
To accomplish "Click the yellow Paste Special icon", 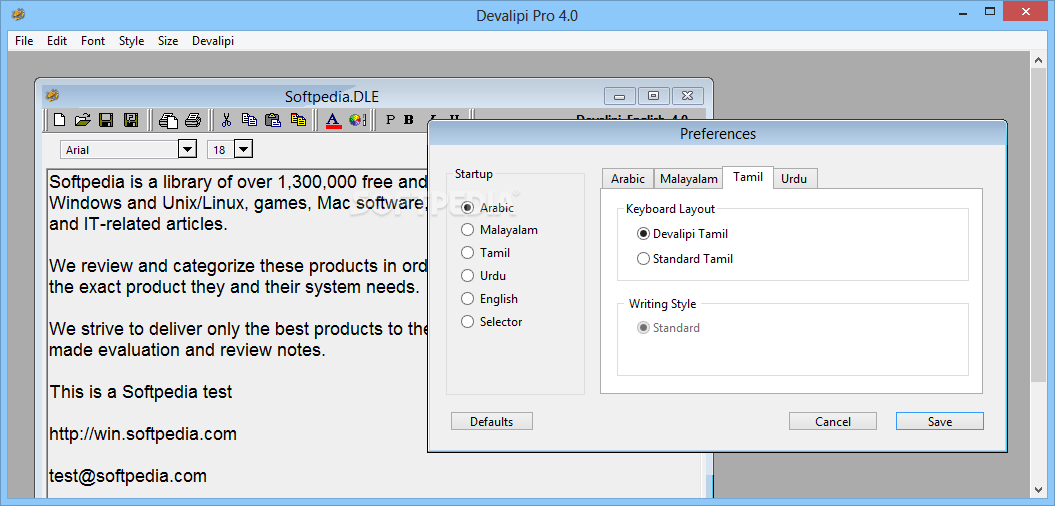I will 298,120.
